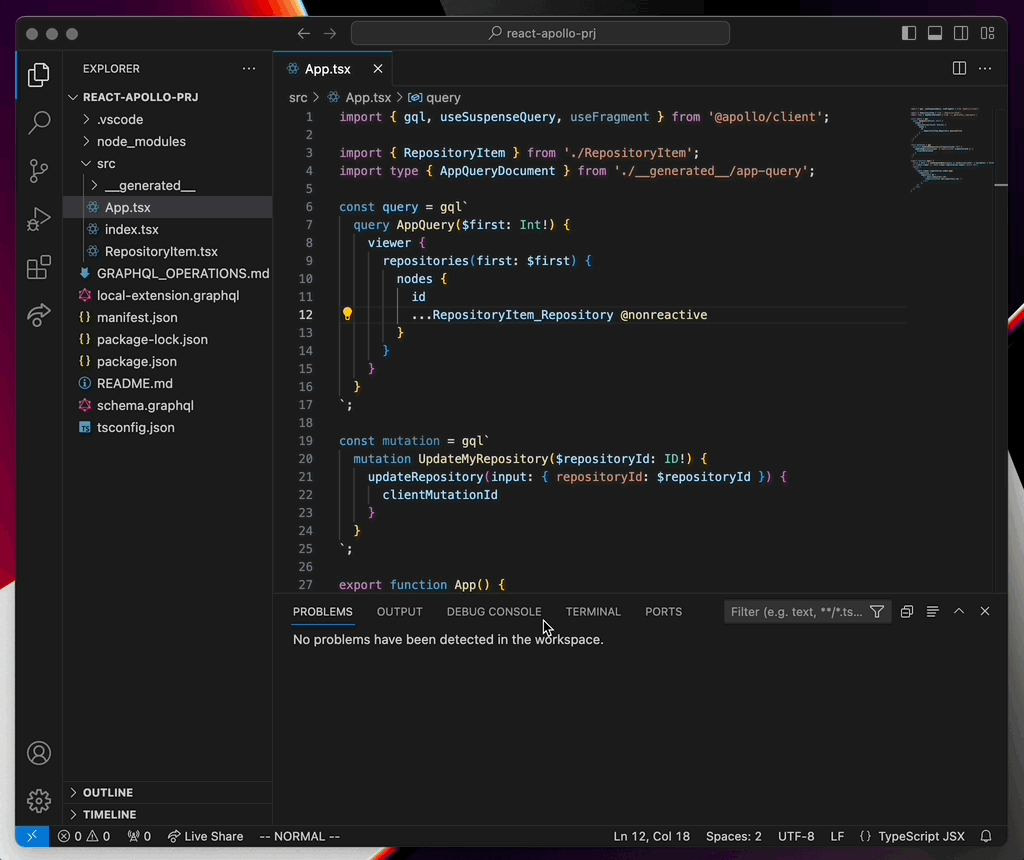Click the Go Back arrow

pos(304,33)
